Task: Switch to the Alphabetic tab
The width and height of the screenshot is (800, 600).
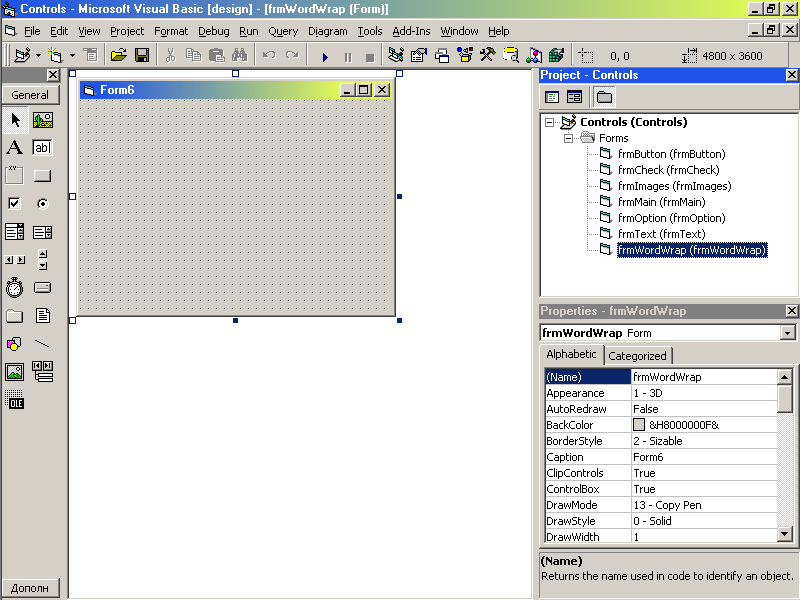Action: tap(571, 355)
